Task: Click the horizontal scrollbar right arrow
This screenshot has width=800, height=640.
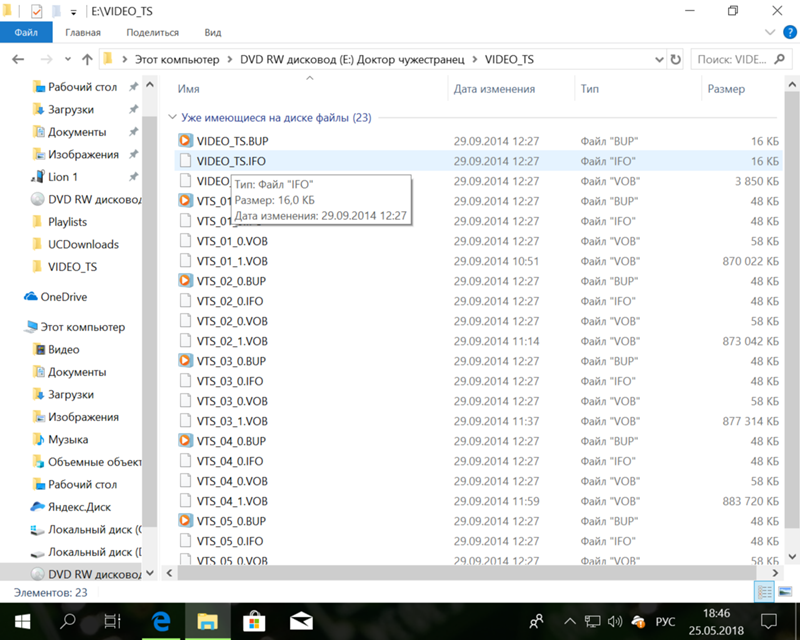Action: point(776,573)
